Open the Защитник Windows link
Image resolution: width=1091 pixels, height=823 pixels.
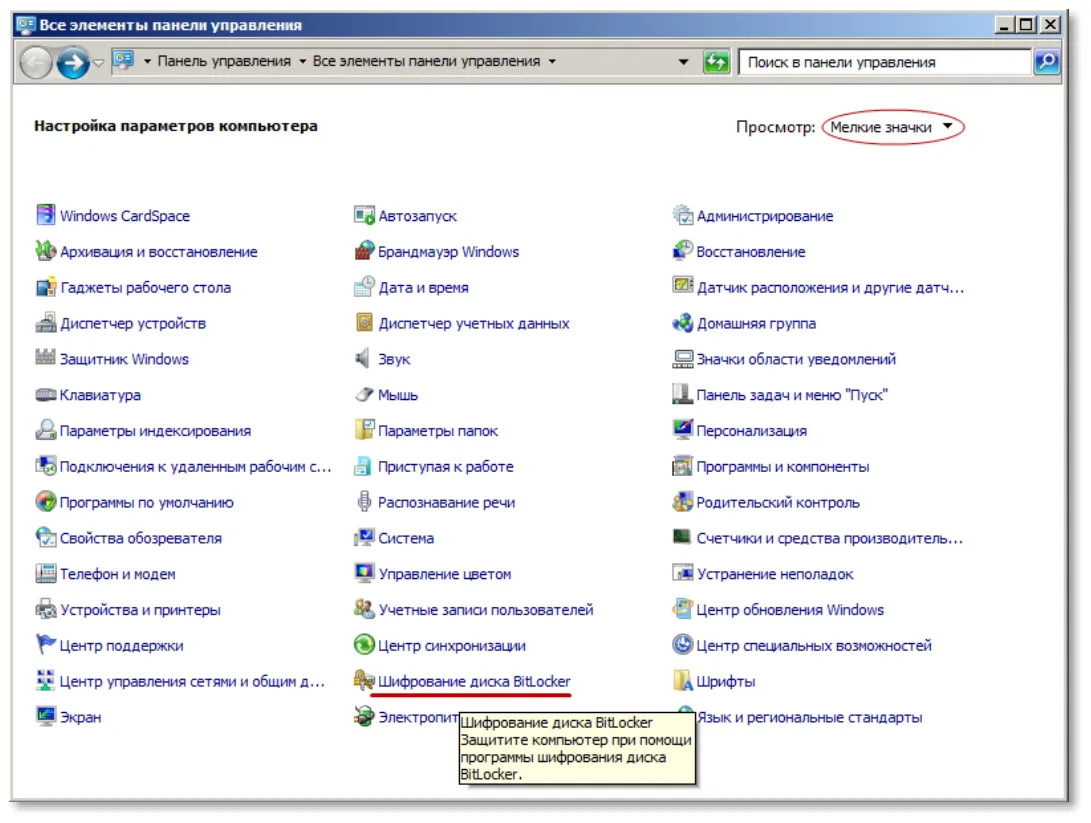[124, 359]
